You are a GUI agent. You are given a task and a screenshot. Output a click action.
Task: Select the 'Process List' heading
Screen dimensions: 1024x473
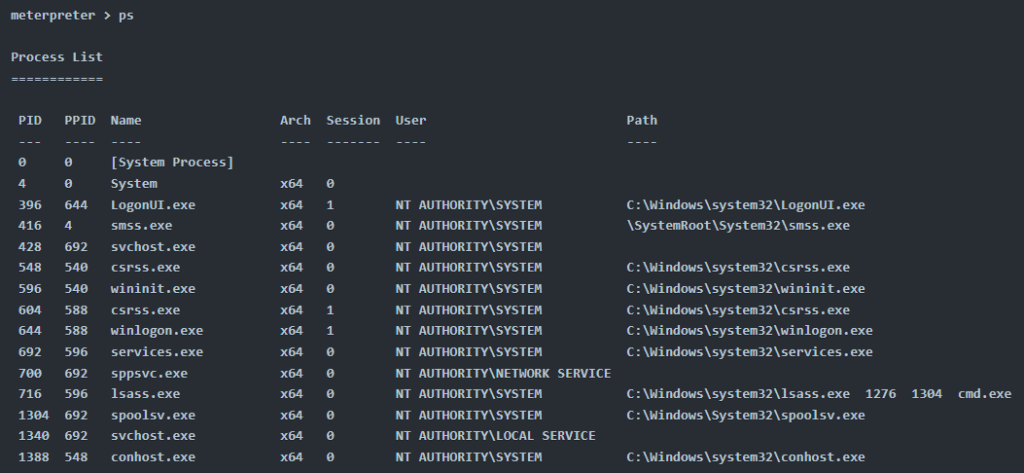click(57, 57)
